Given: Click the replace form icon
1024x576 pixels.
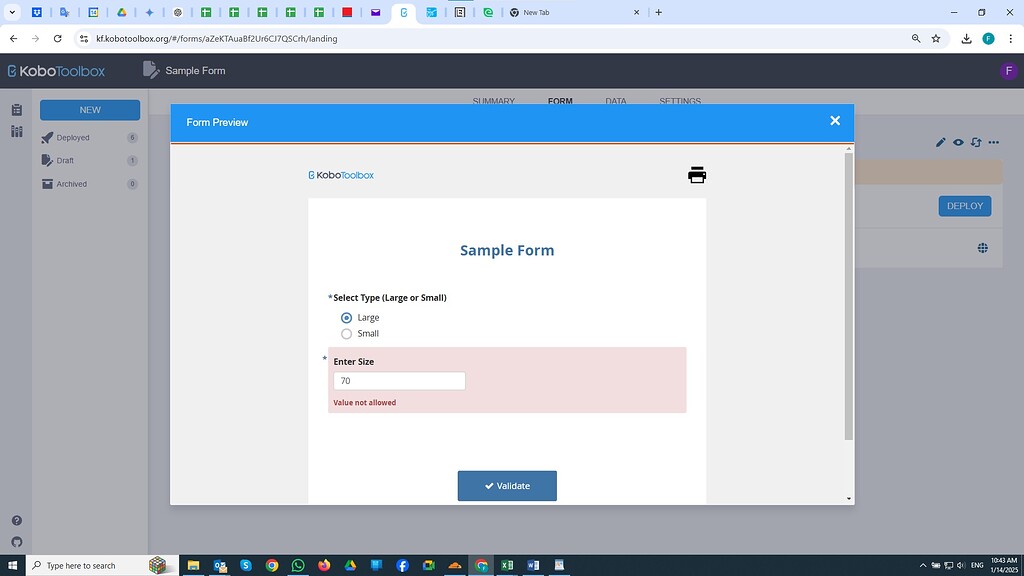Looking at the screenshot, I should pos(976,142).
